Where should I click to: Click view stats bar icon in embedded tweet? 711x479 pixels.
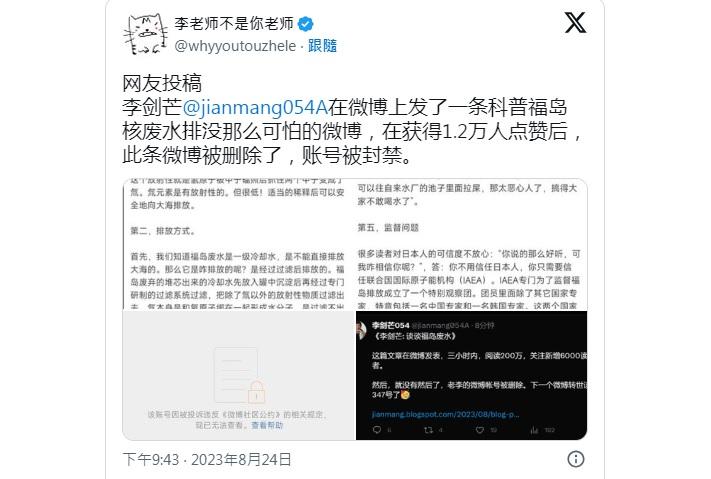[x=535, y=430]
